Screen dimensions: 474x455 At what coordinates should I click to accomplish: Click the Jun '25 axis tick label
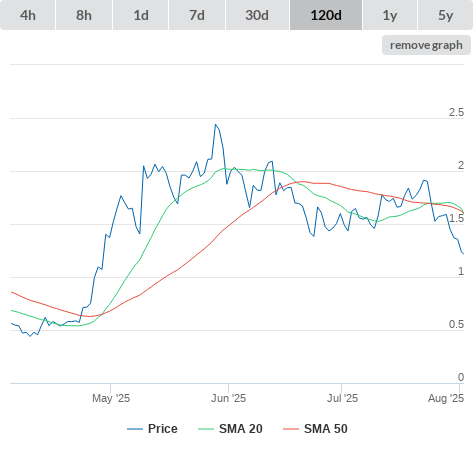point(228,398)
